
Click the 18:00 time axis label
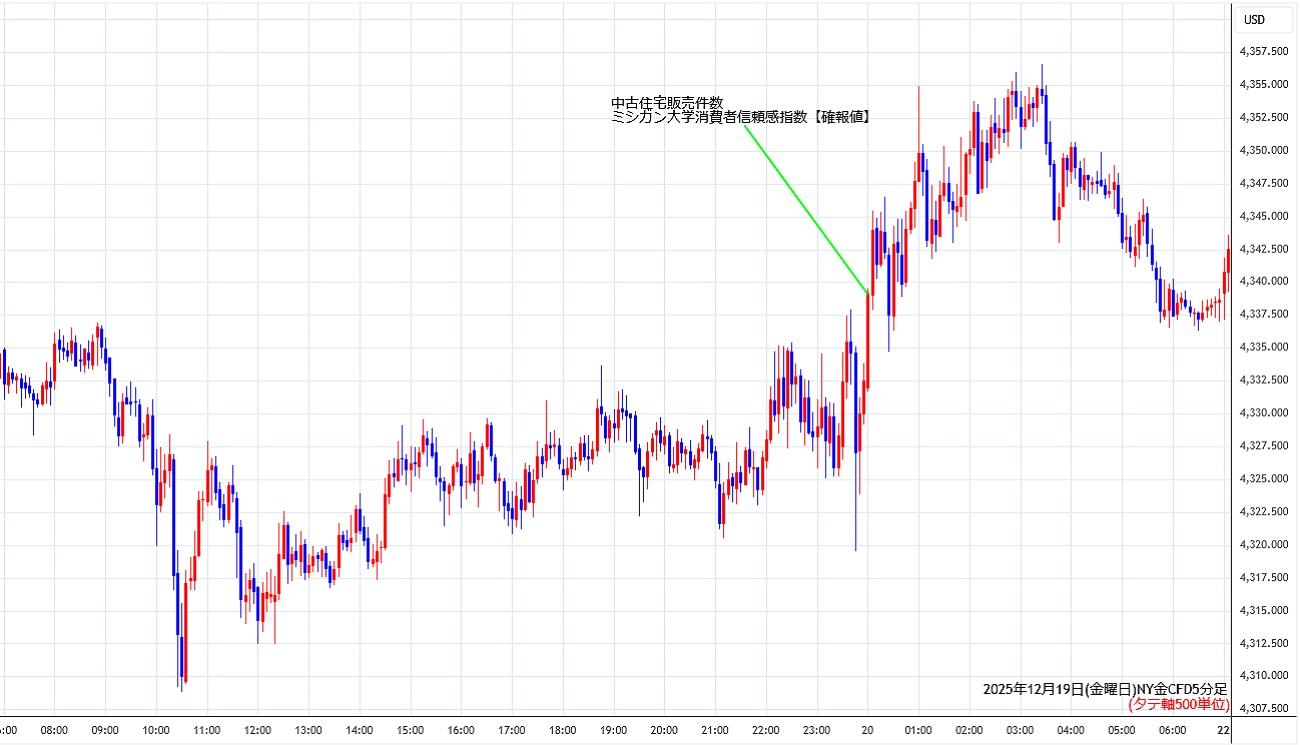(x=563, y=730)
